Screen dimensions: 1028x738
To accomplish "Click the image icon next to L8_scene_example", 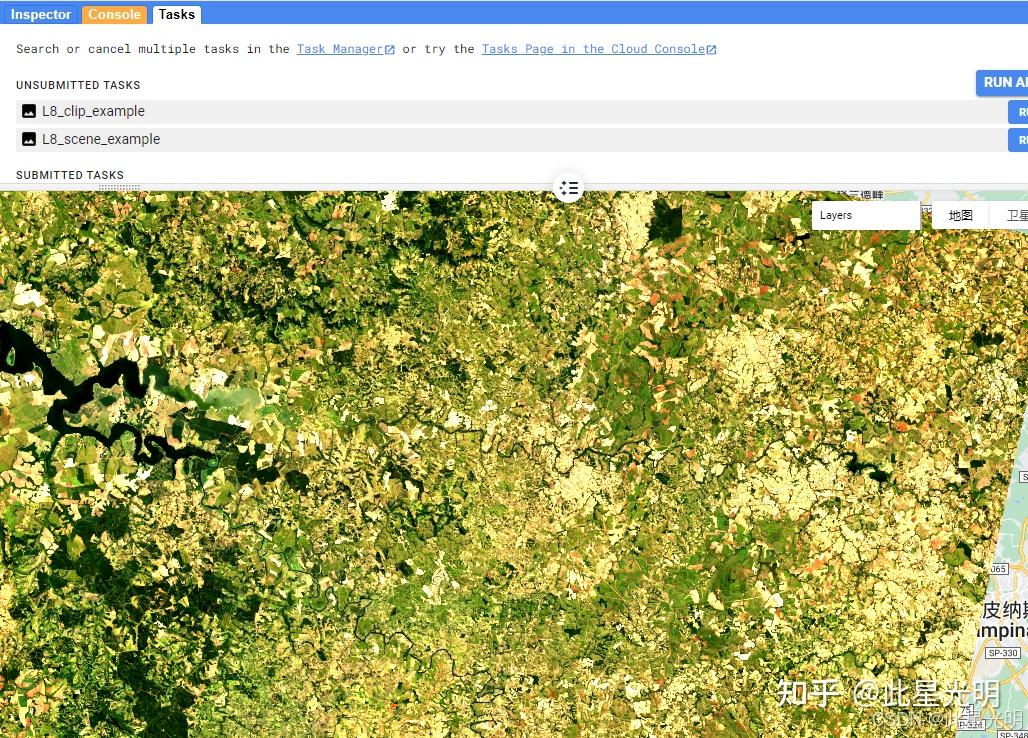I will [28, 139].
